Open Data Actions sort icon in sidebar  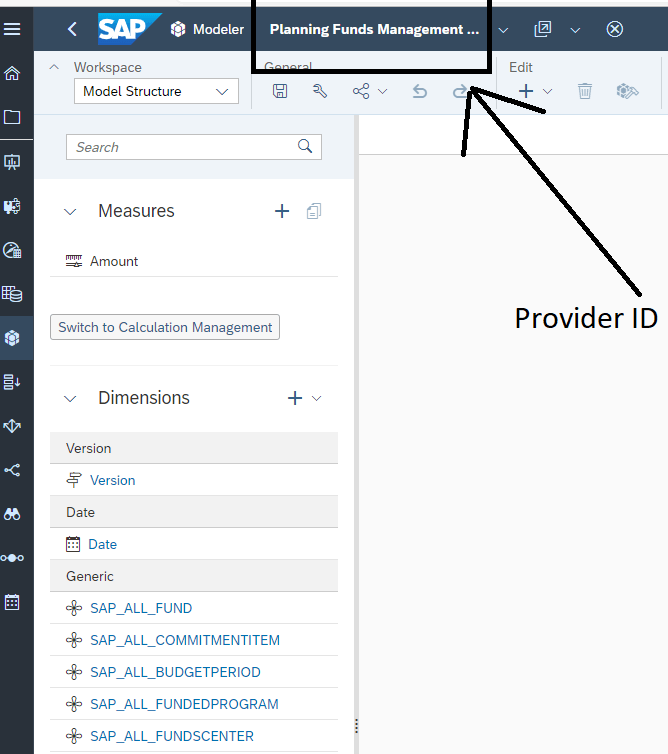12,382
